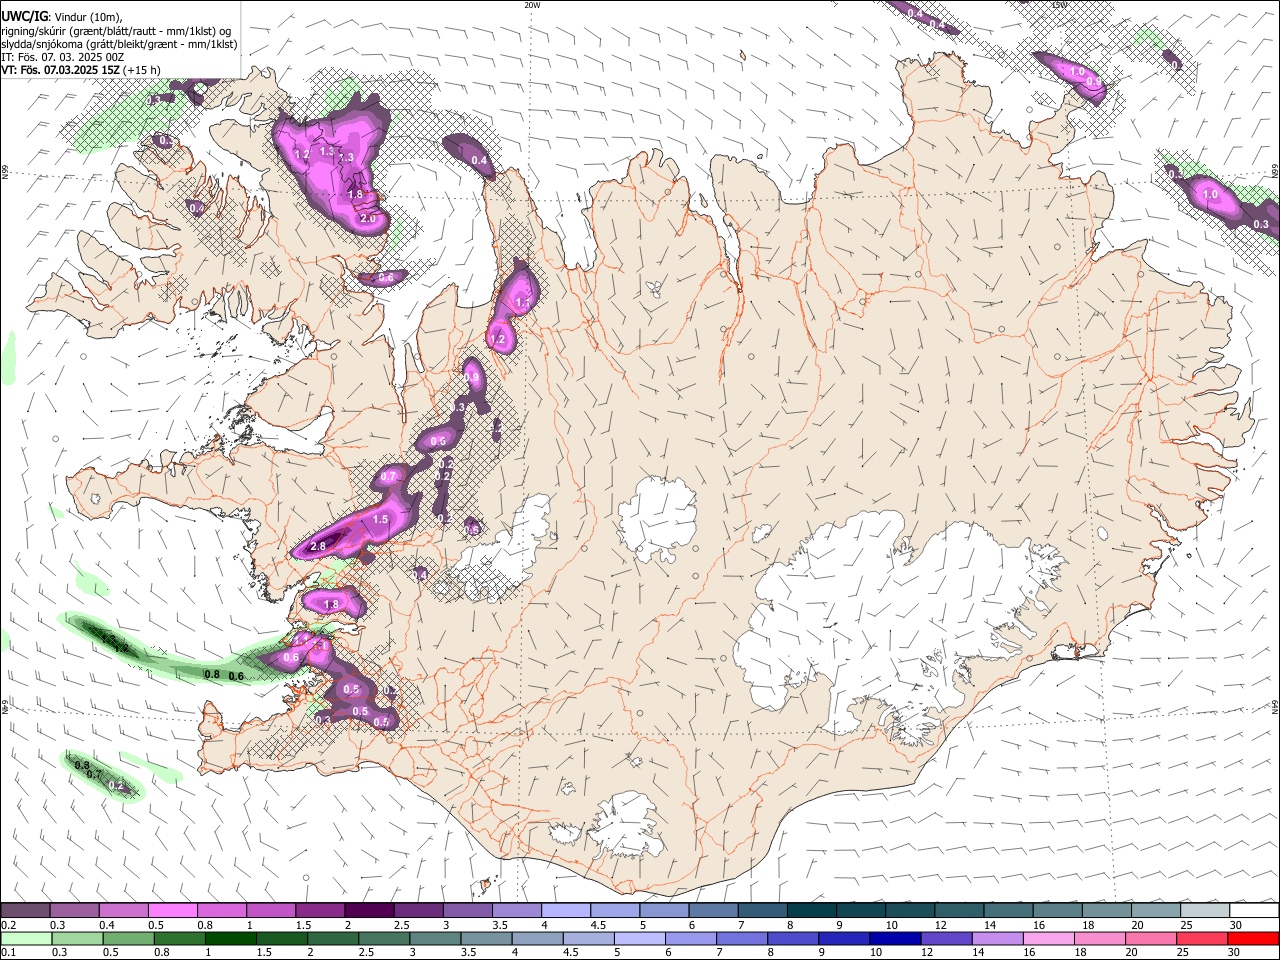Click the 0.7 value in the purple snow band

pyautogui.click(x=389, y=477)
